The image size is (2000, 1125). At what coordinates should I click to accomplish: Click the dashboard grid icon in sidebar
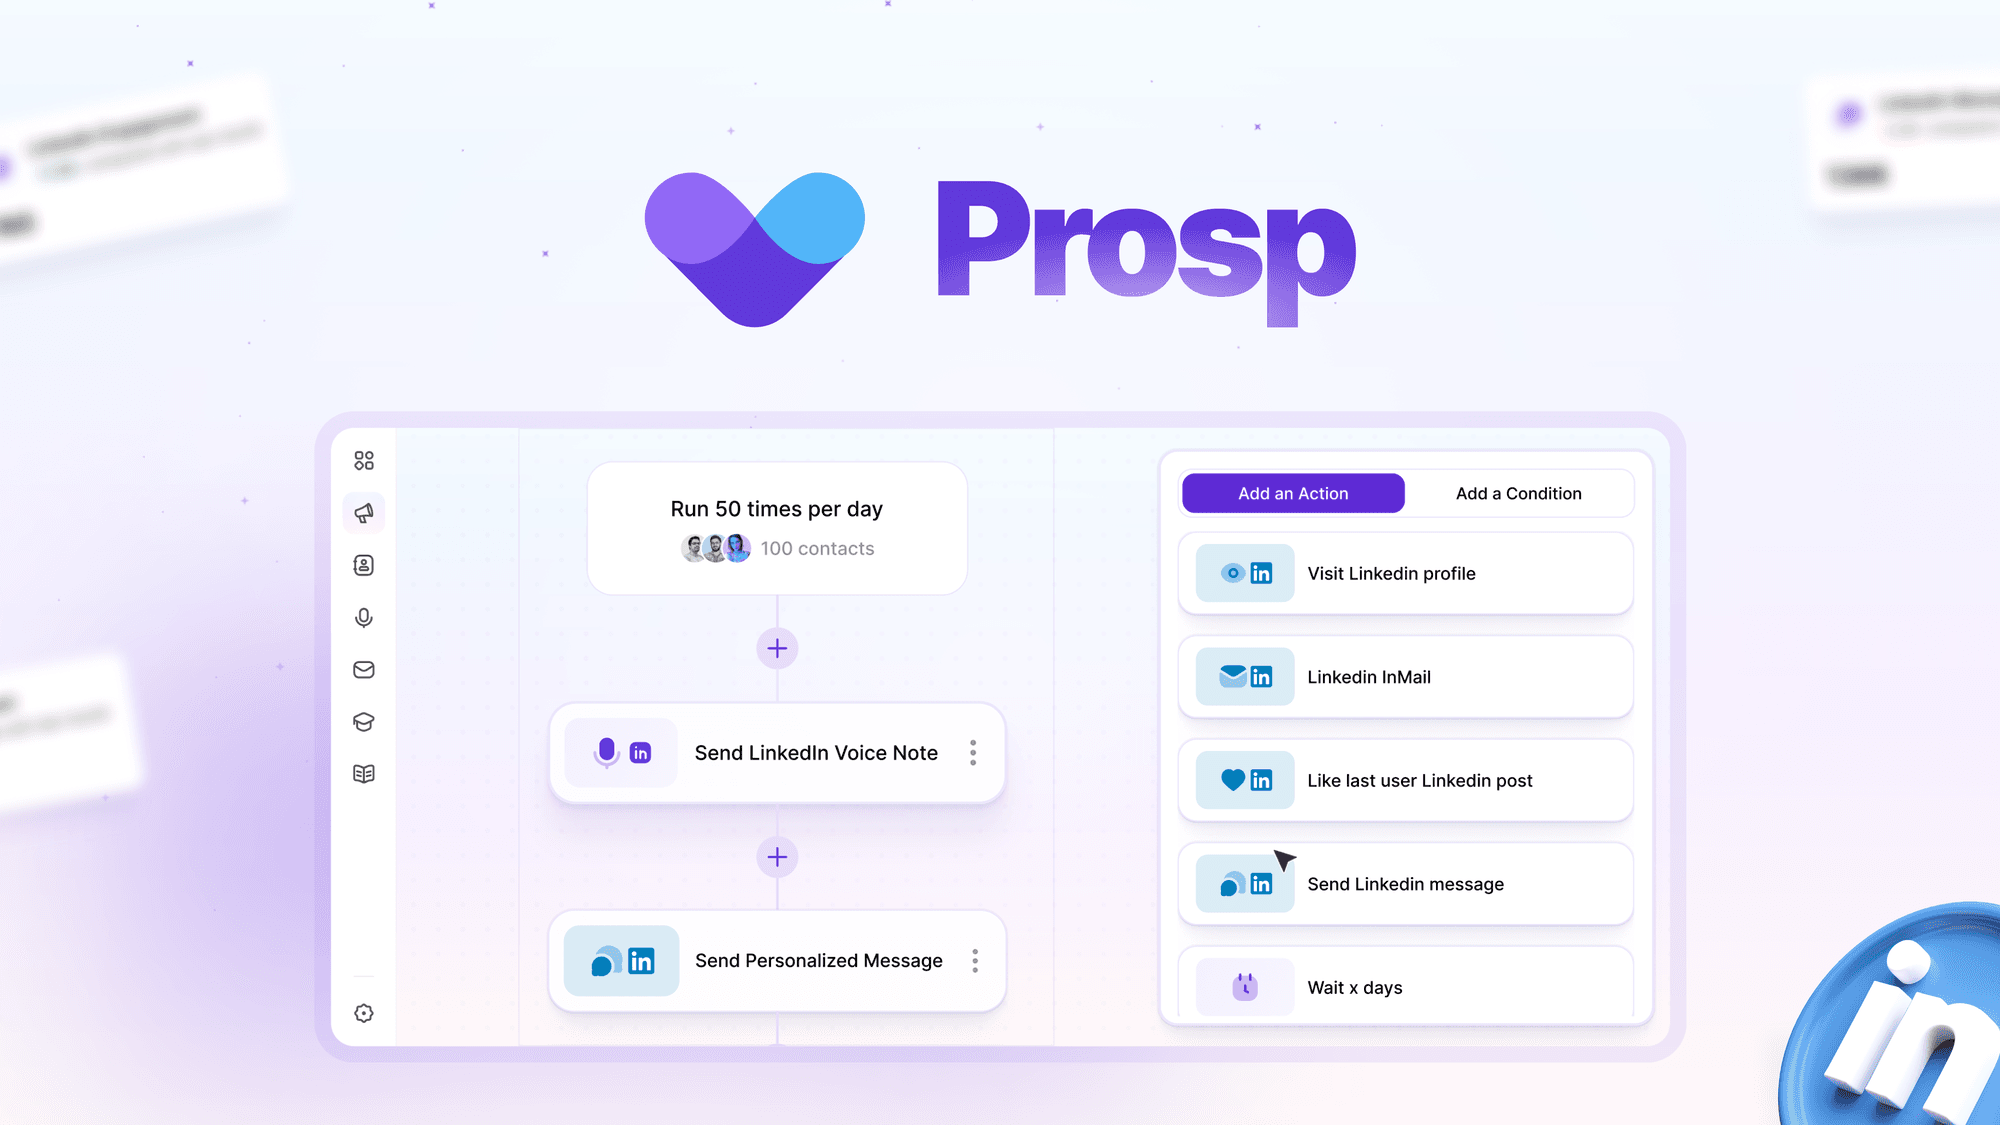(363, 460)
